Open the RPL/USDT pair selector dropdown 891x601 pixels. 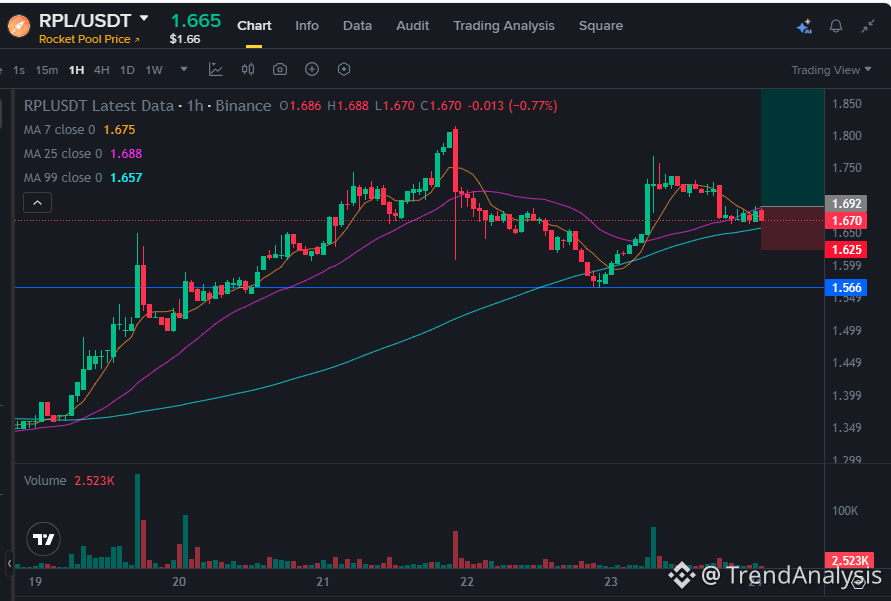point(144,19)
